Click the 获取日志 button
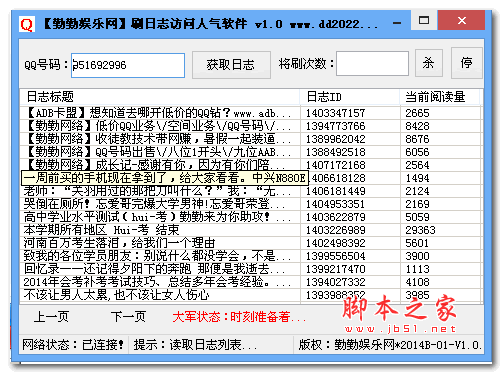Screen dimensions: 503x375 click(231, 65)
